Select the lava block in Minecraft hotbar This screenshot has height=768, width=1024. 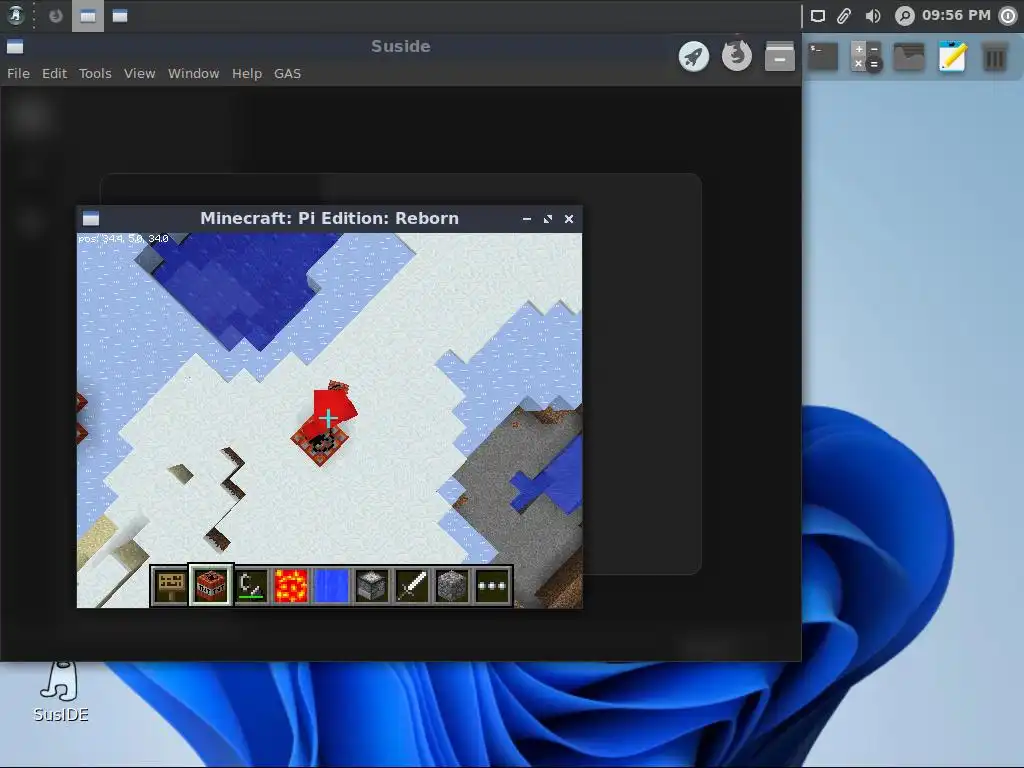pyautogui.click(x=291, y=586)
